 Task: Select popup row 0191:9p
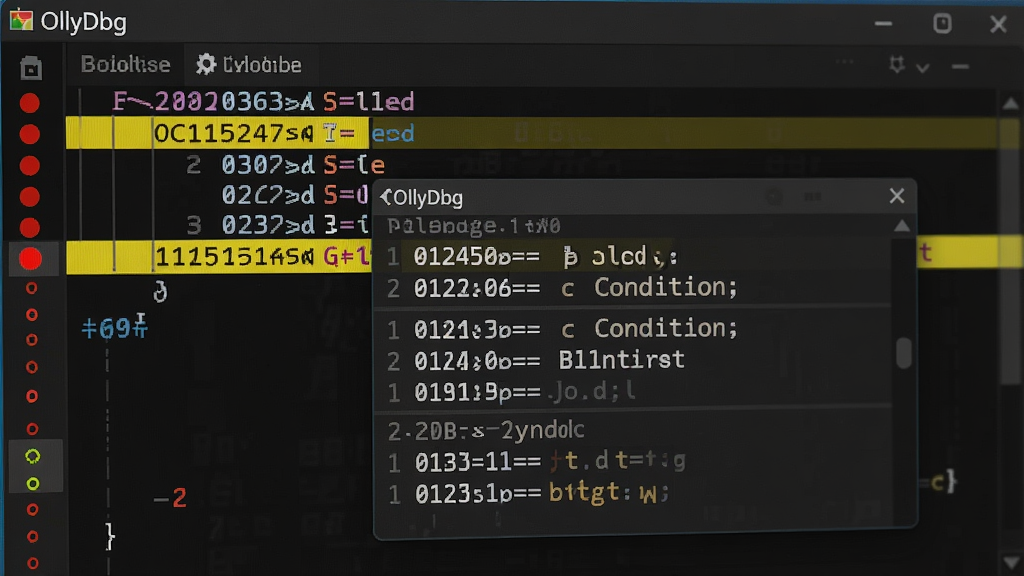632,392
